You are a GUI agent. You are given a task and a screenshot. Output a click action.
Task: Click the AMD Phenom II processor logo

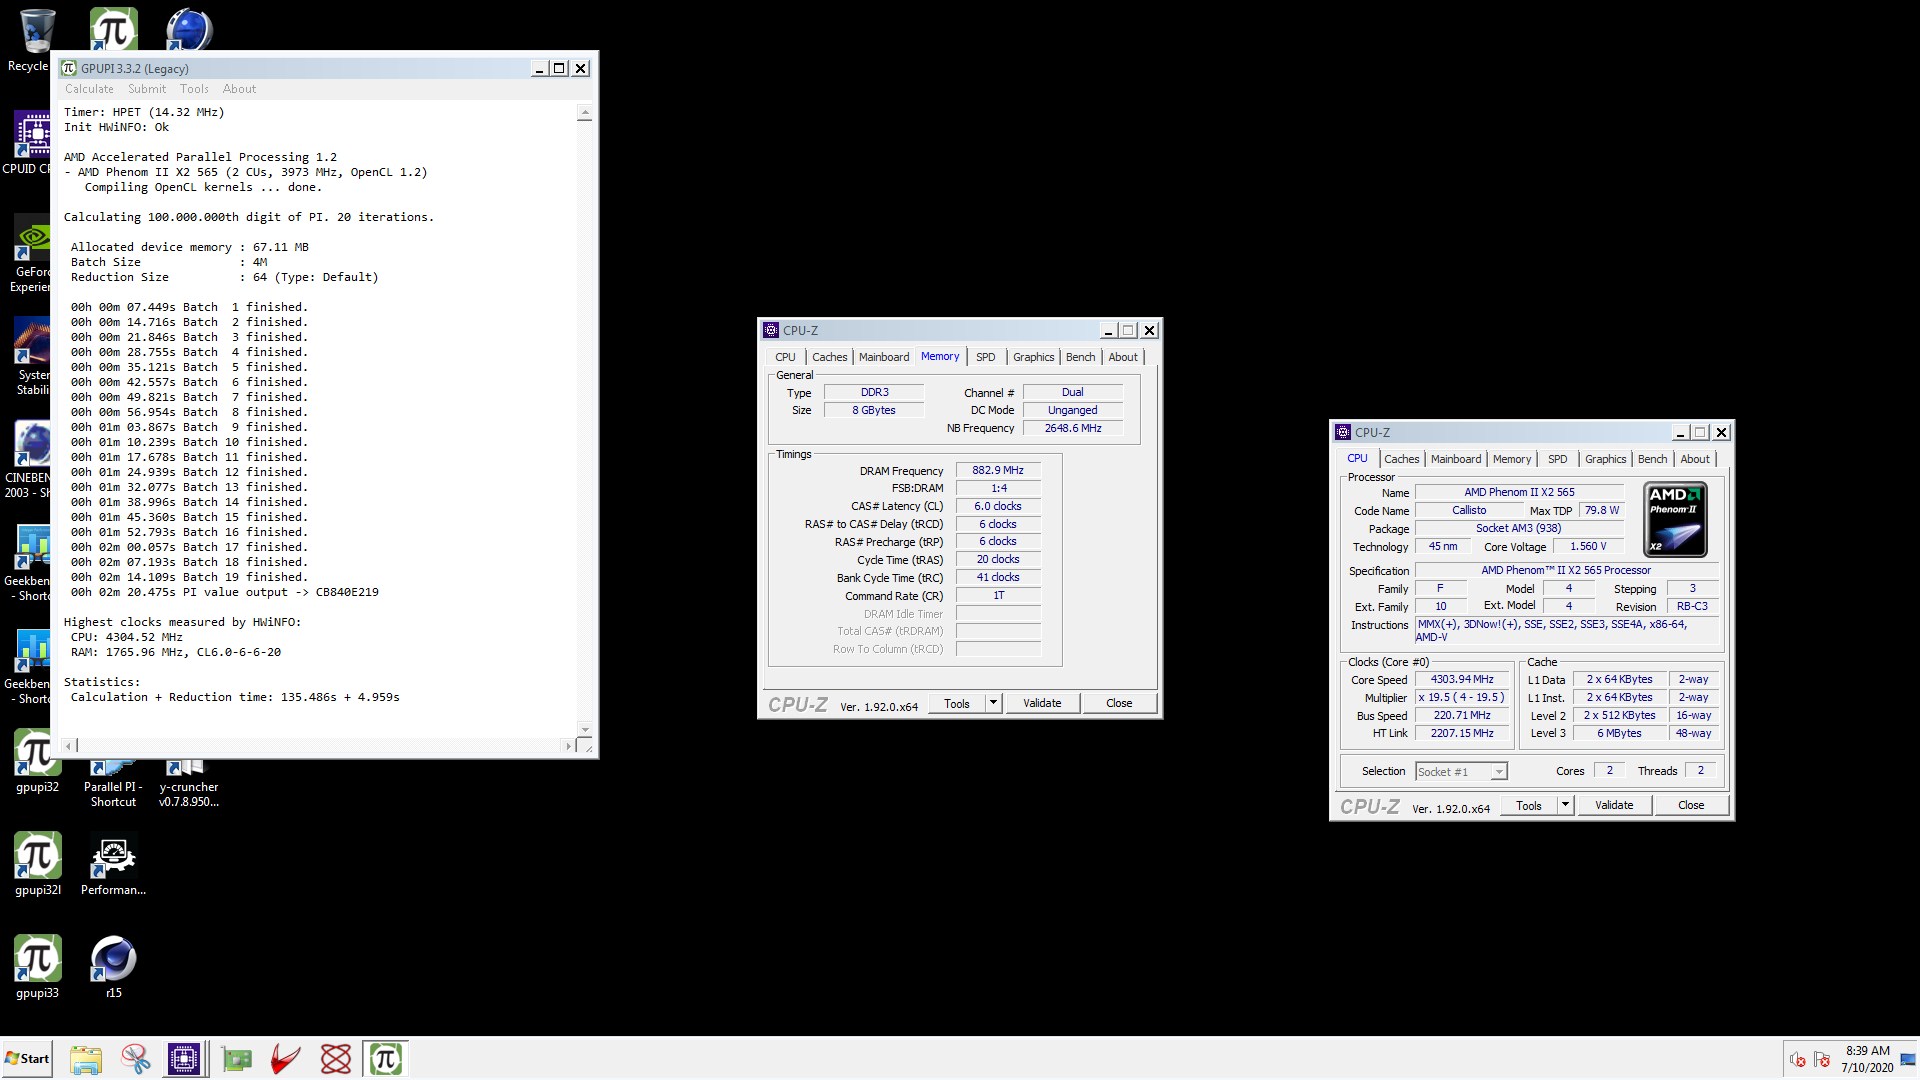click(1675, 520)
